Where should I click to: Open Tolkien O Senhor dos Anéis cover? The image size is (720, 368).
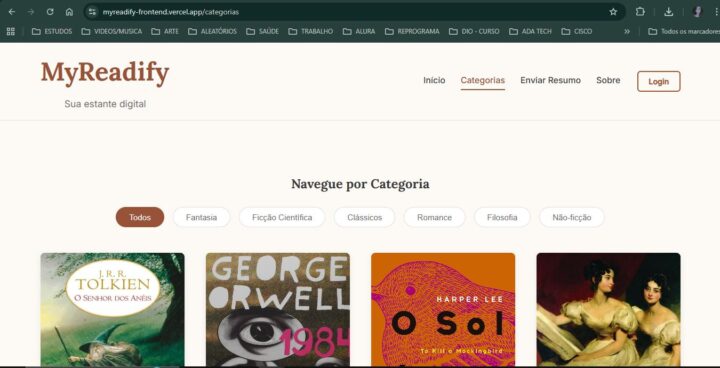112,309
